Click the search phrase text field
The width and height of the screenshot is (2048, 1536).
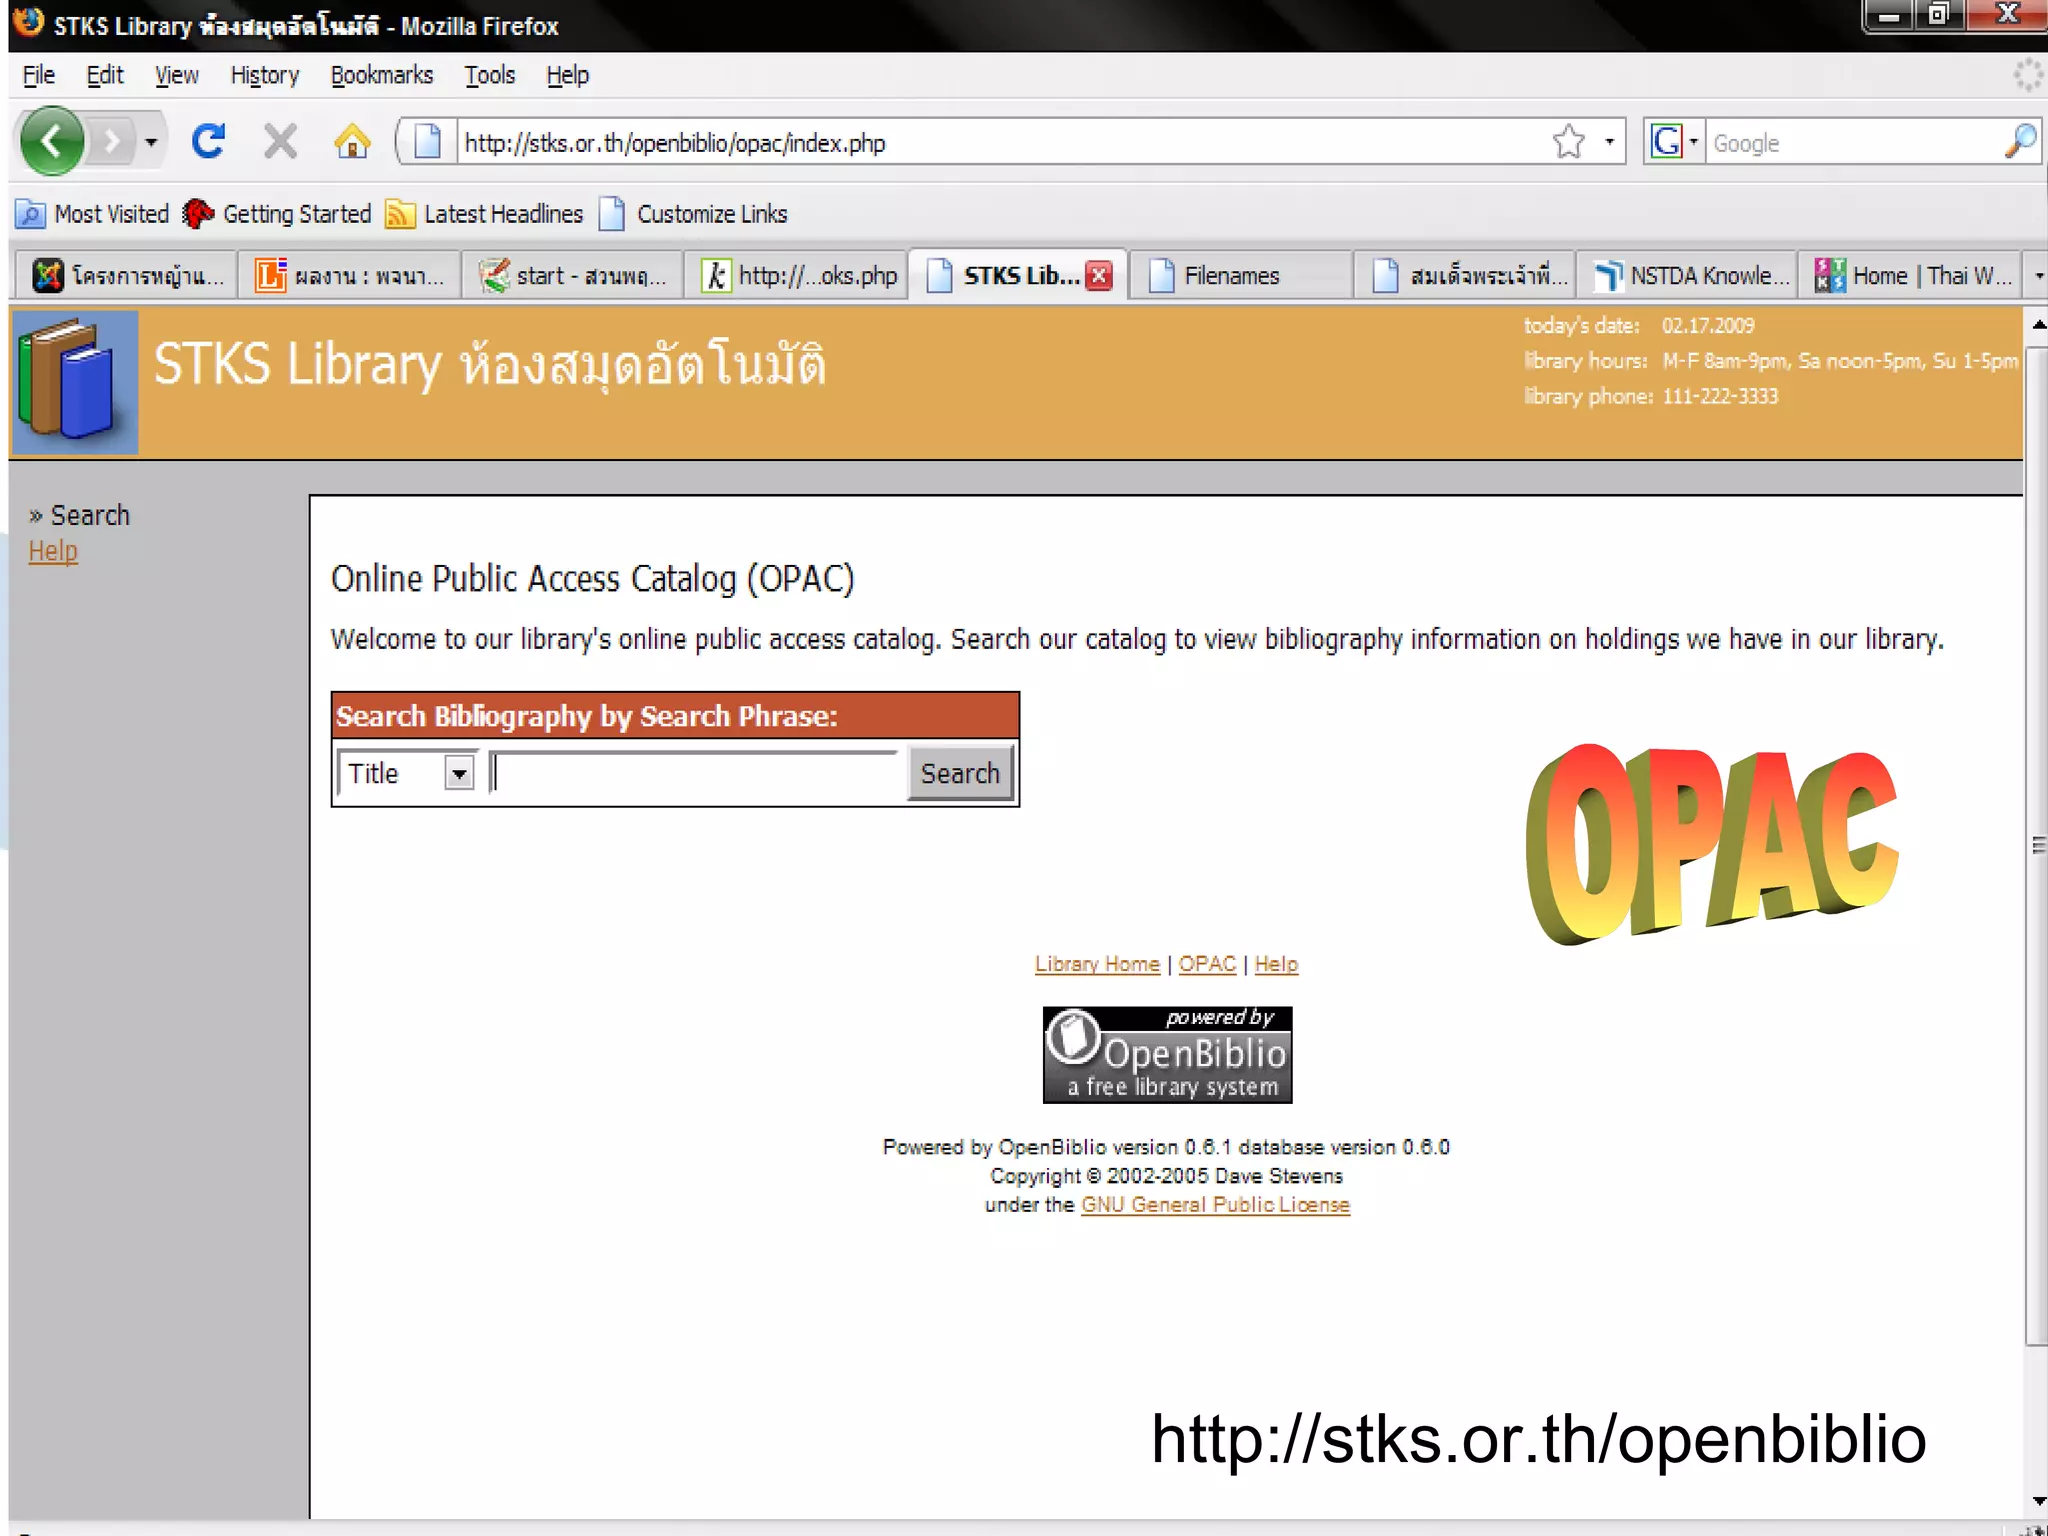pos(695,773)
